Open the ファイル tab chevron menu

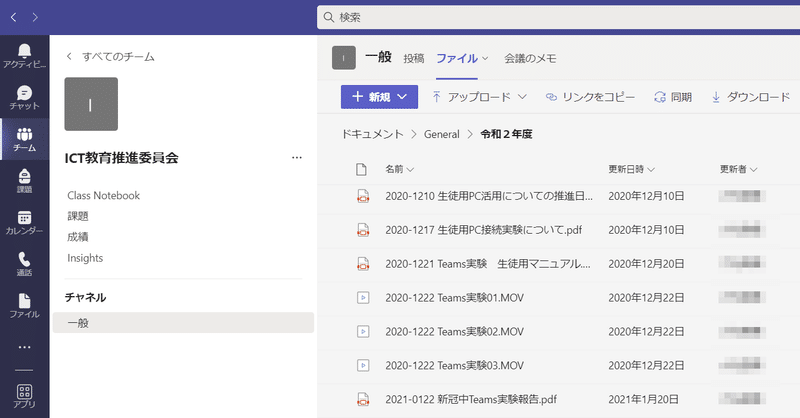[x=485, y=58]
